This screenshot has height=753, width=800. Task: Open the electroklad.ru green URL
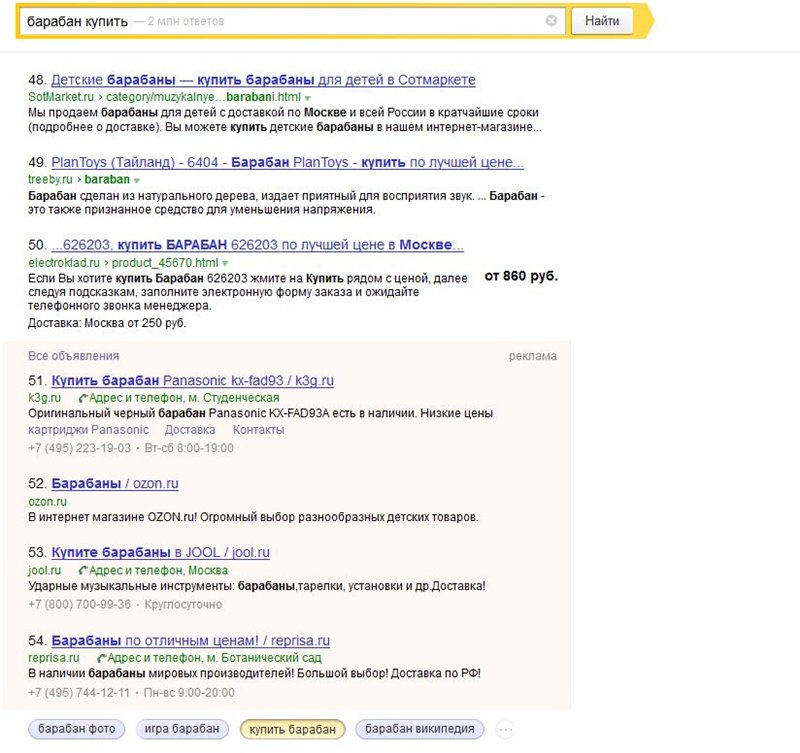point(64,263)
